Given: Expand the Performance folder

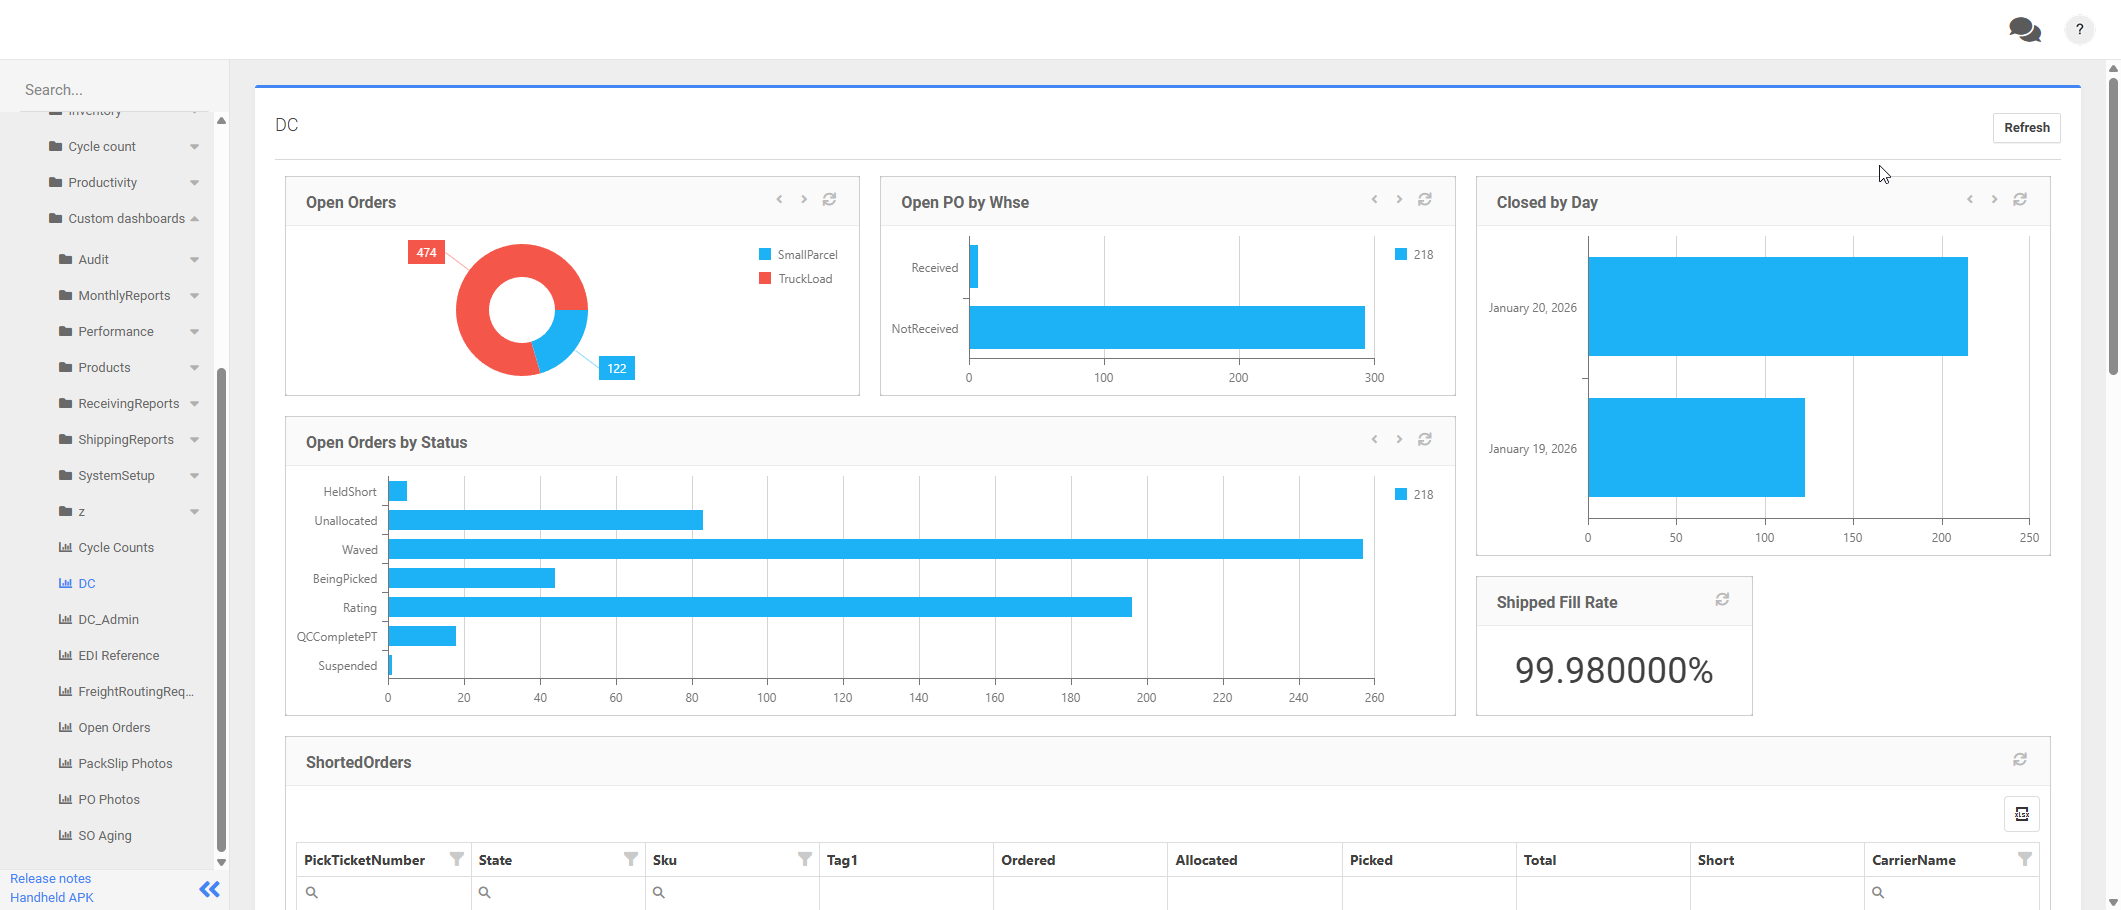Looking at the screenshot, I should coord(116,331).
